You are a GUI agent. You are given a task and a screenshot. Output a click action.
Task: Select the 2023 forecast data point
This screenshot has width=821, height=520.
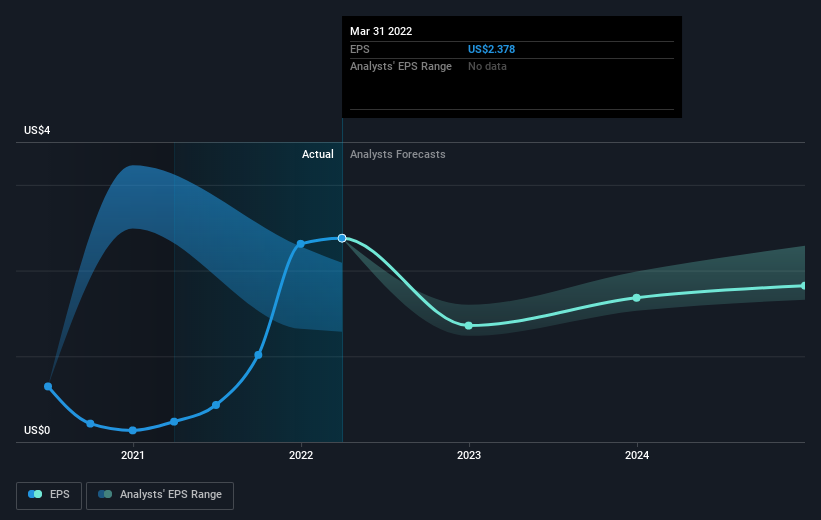click(469, 326)
